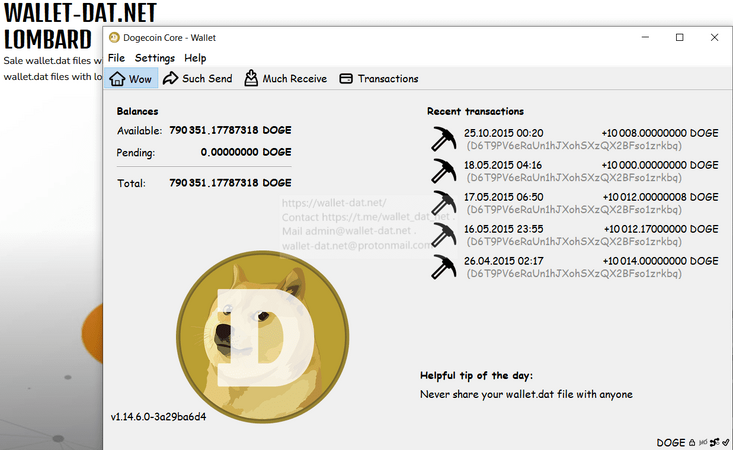Click the pickaxe icon for 16.05.2015 transaction
This screenshot has height=450, width=733.
pyautogui.click(x=443, y=235)
